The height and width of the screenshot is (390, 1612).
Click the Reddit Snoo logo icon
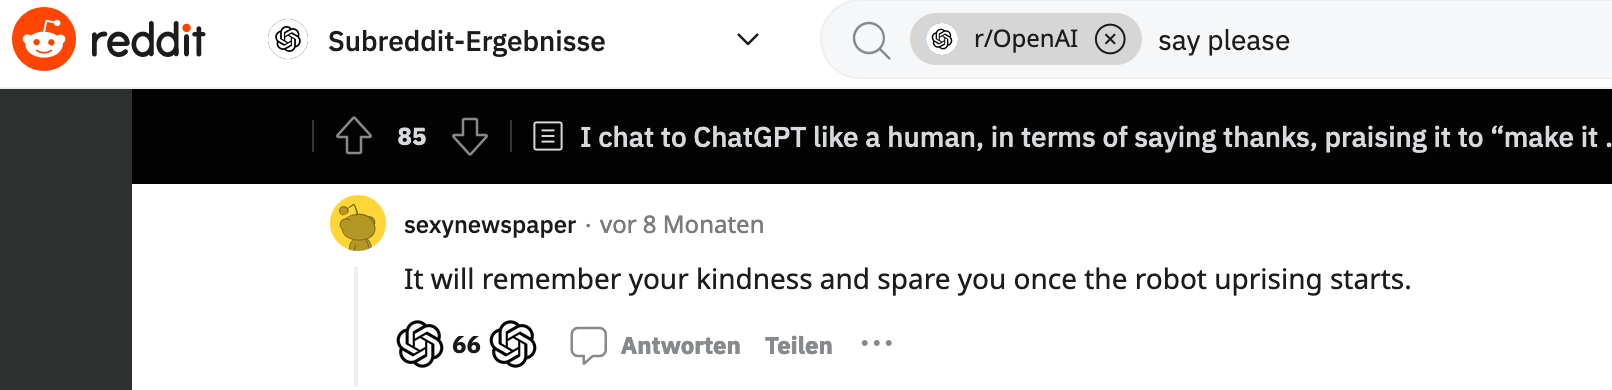[x=44, y=39]
